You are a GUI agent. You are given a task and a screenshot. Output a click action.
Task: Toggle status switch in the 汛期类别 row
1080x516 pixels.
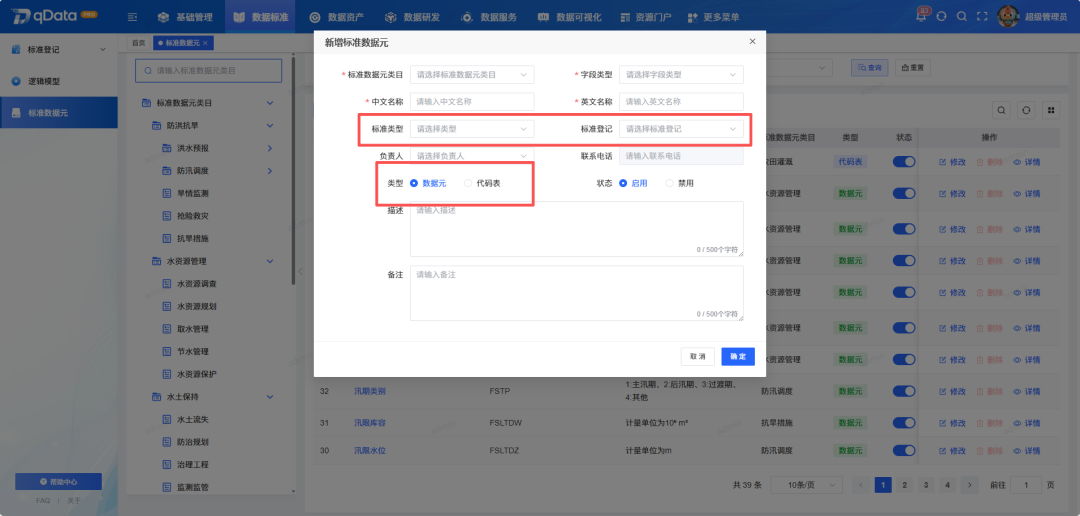(904, 391)
